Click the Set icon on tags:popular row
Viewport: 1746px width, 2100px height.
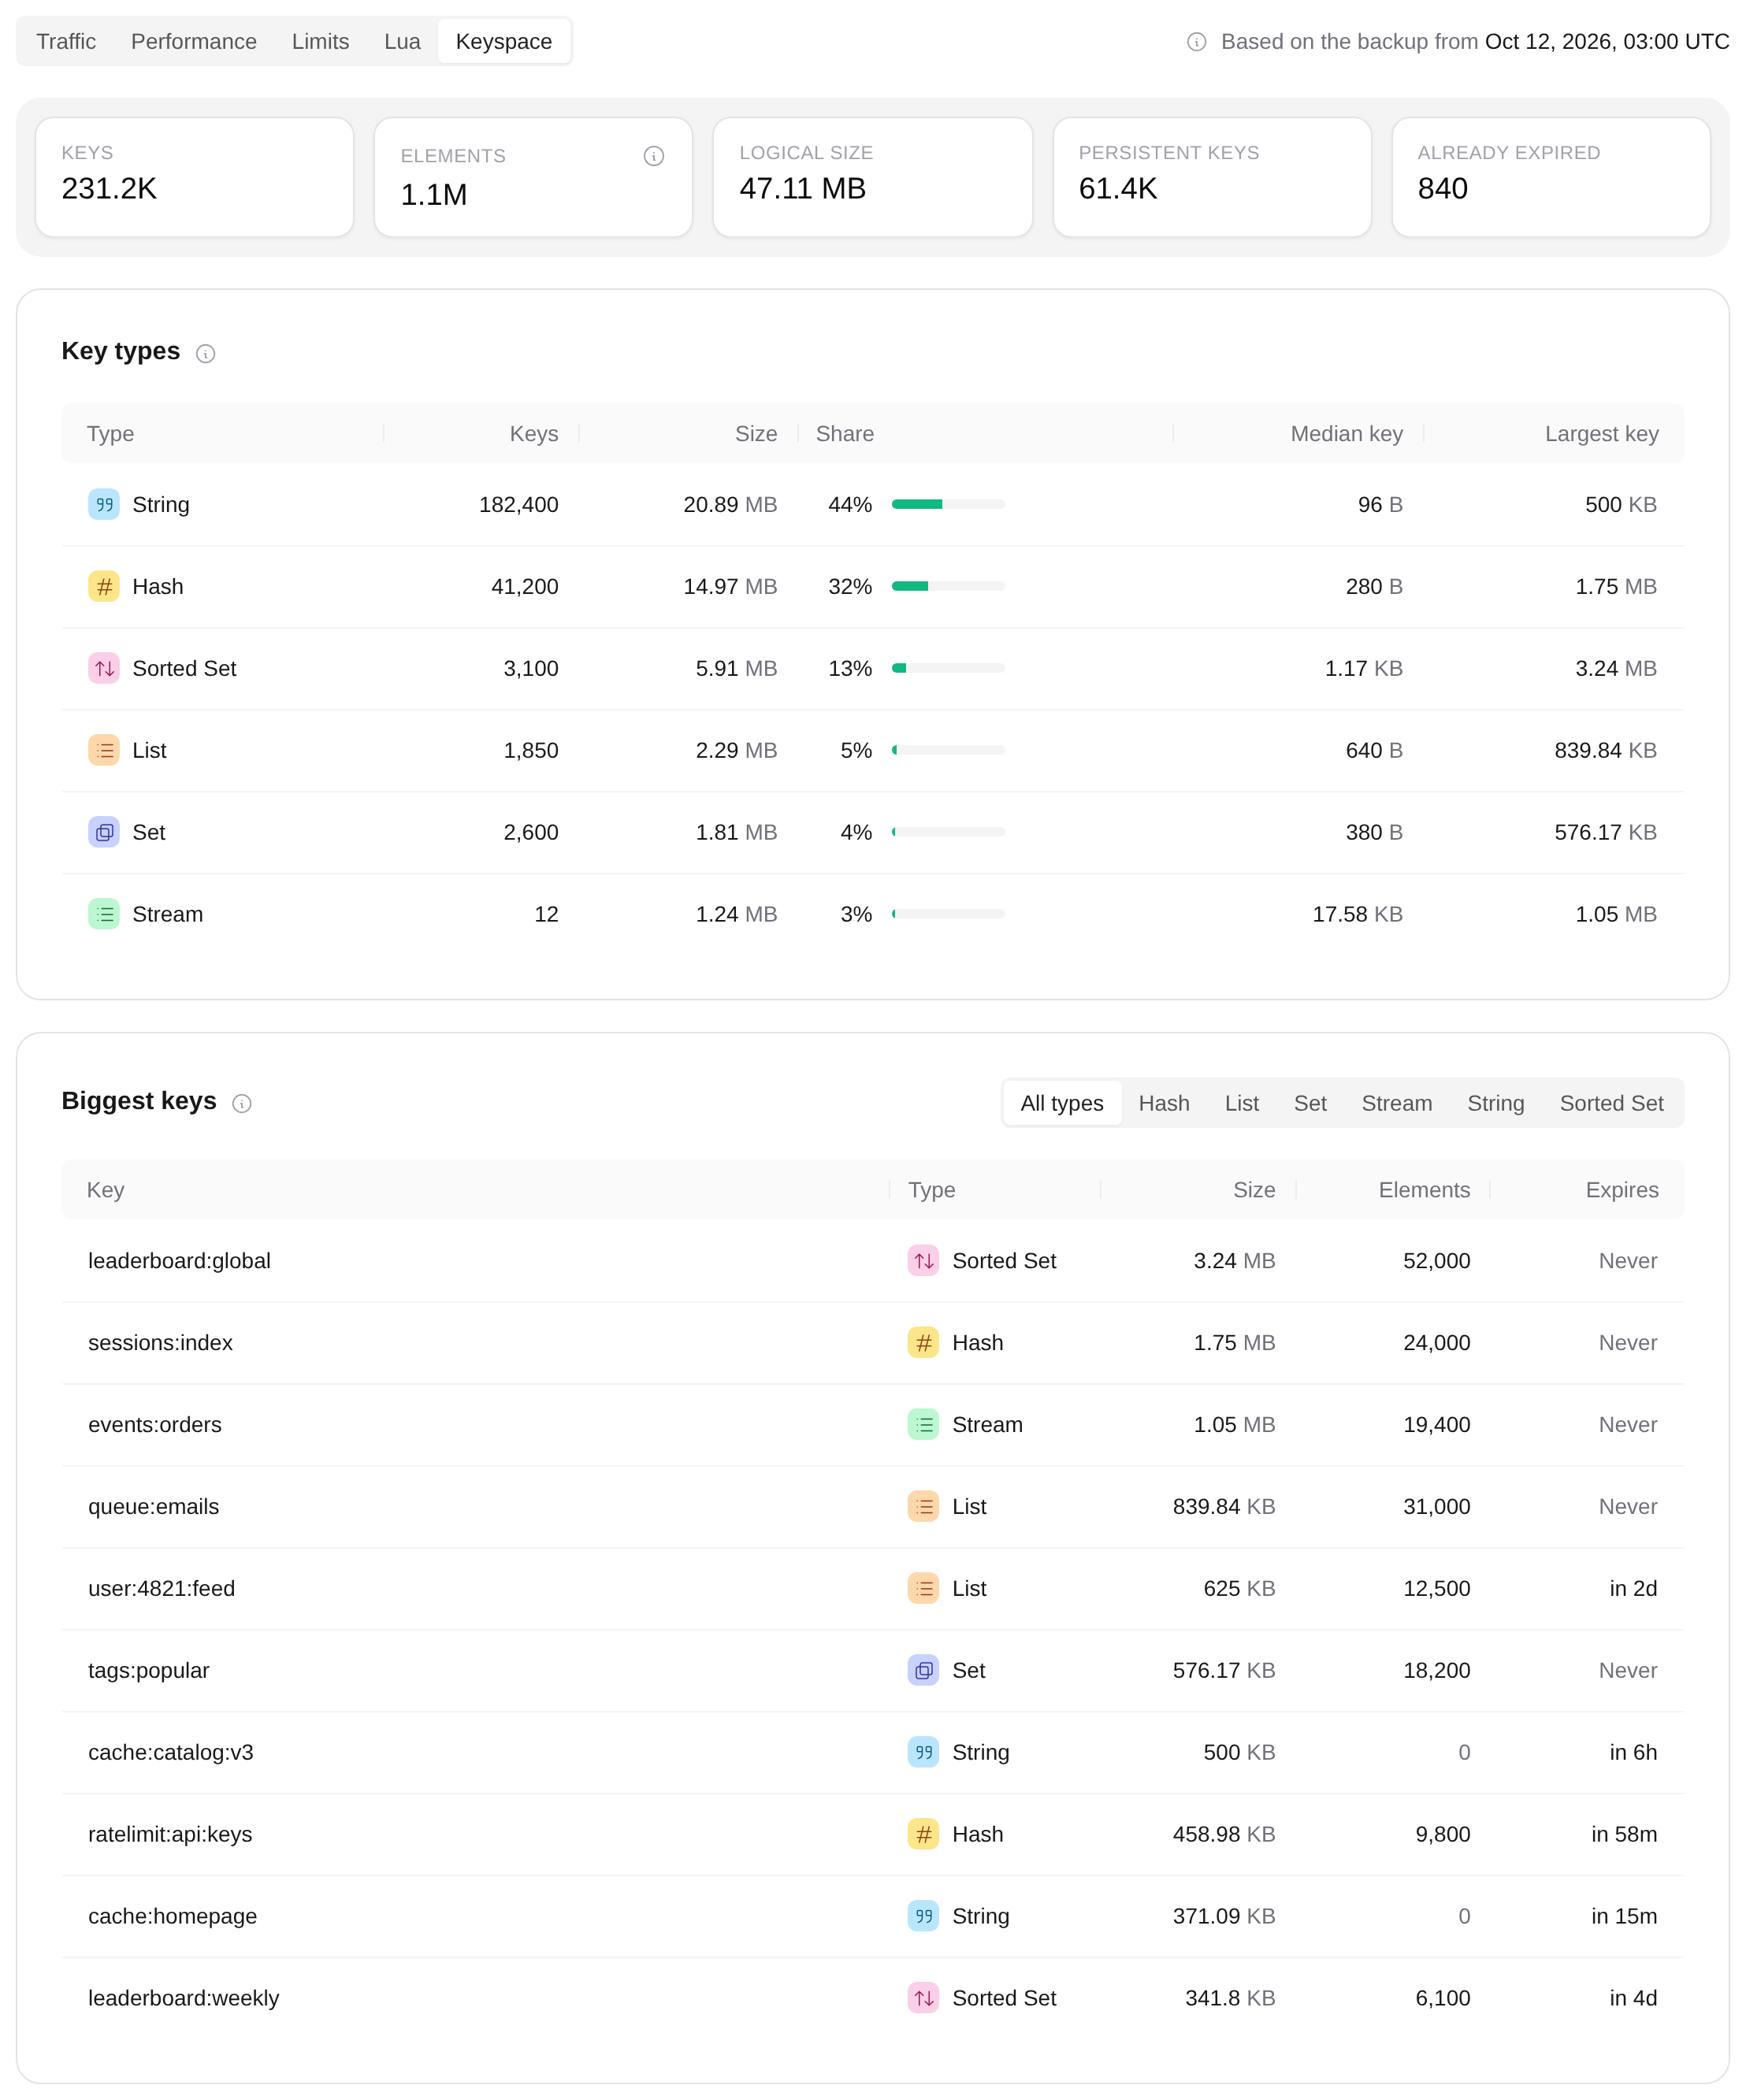tap(923, 1671)
